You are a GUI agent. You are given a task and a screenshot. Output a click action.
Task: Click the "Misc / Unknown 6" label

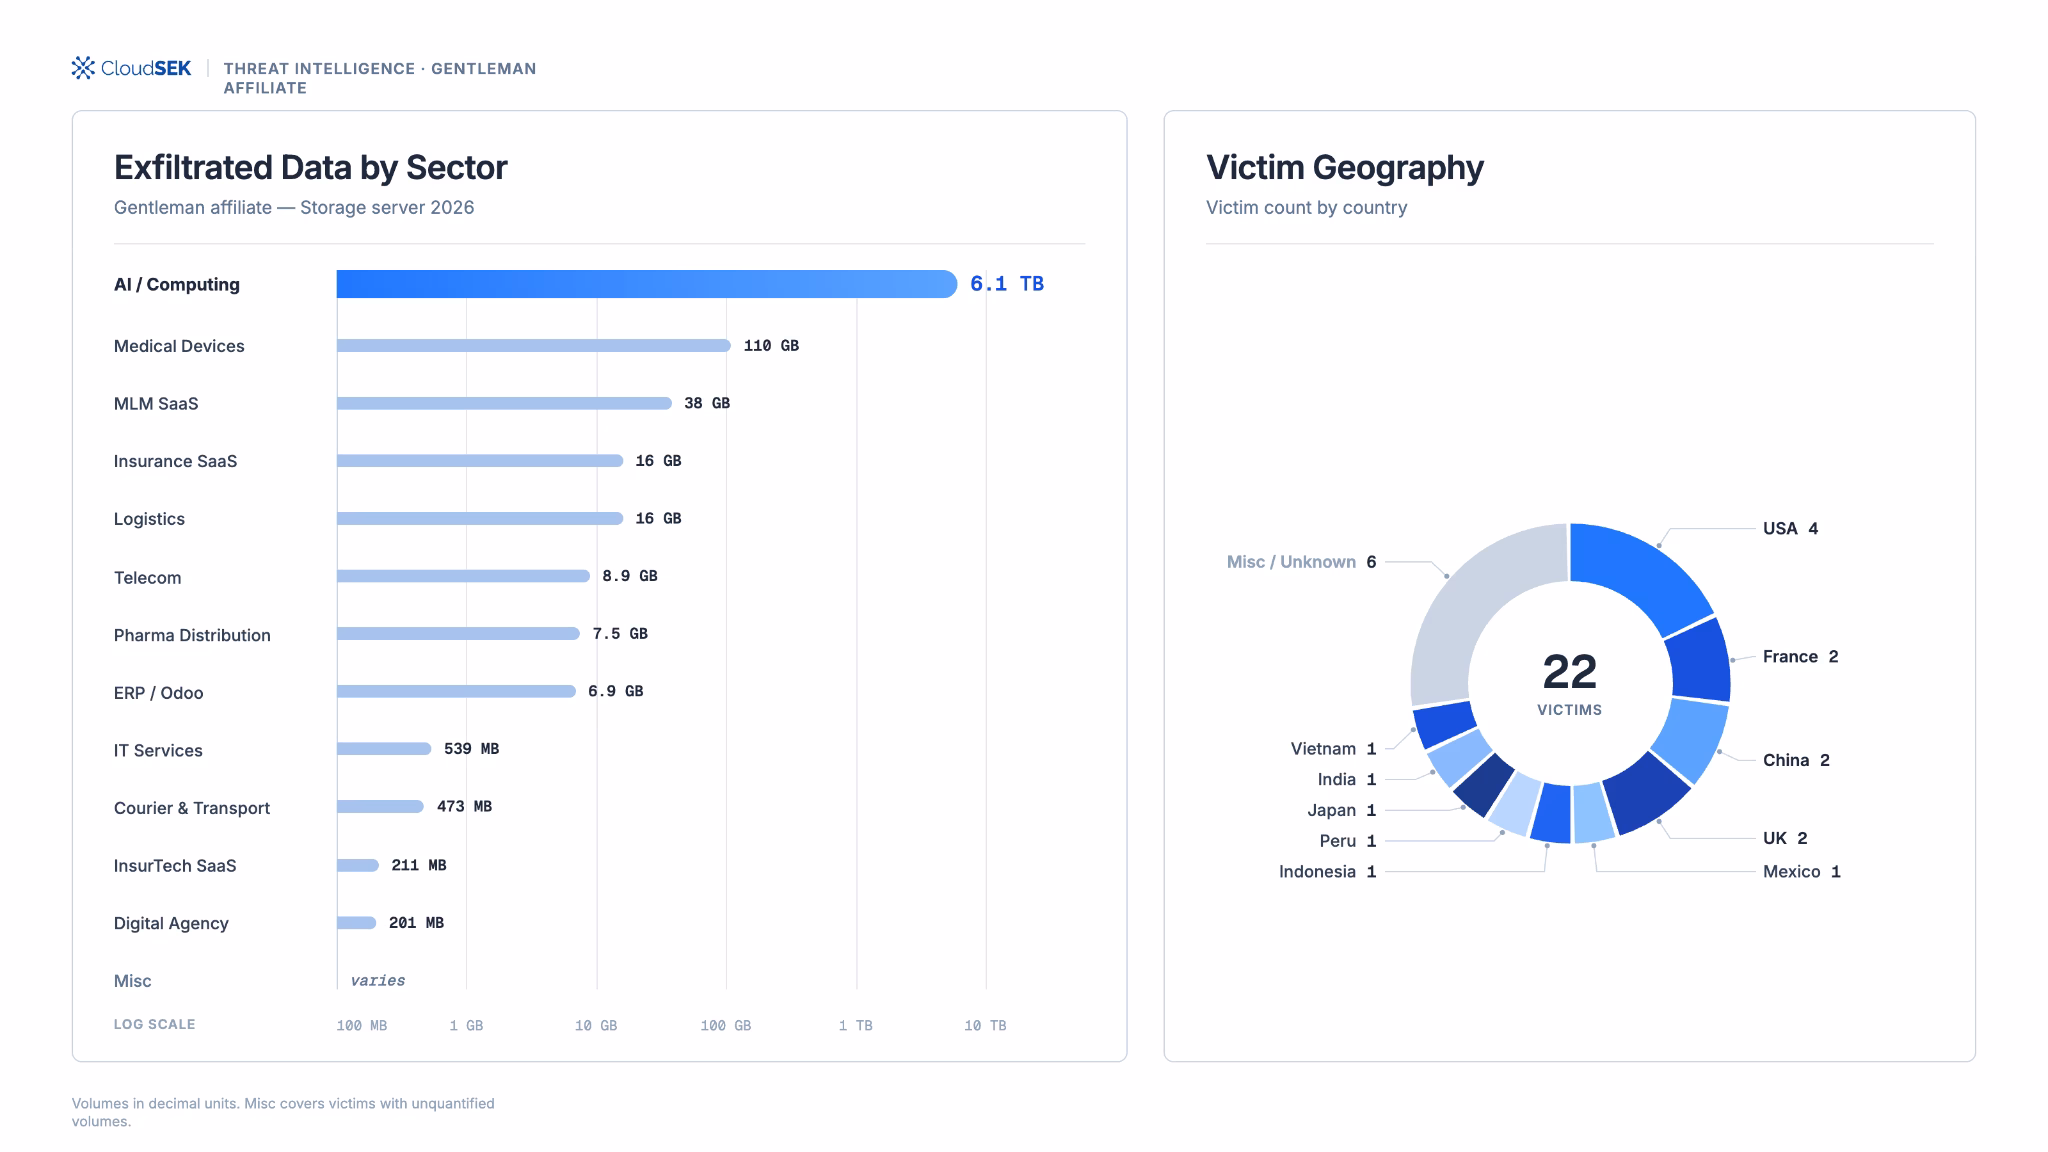[1302, 562]
